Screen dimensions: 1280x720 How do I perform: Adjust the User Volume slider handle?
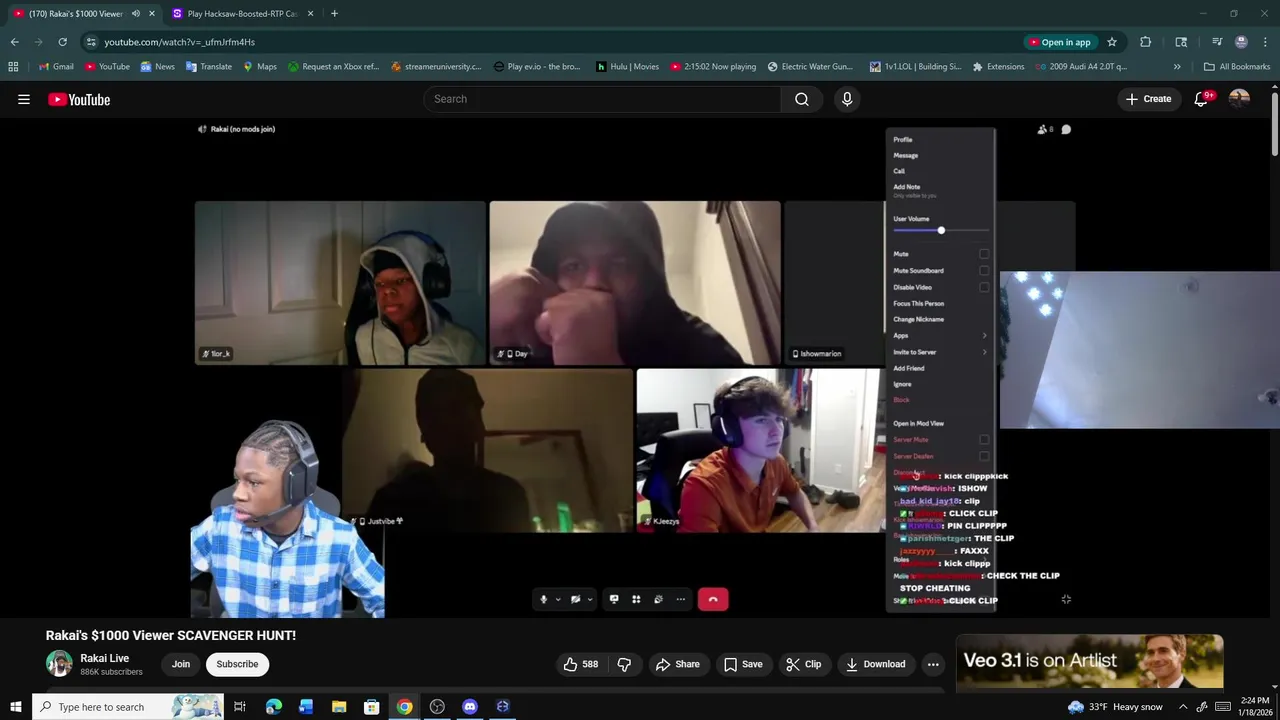coord(941,231)
